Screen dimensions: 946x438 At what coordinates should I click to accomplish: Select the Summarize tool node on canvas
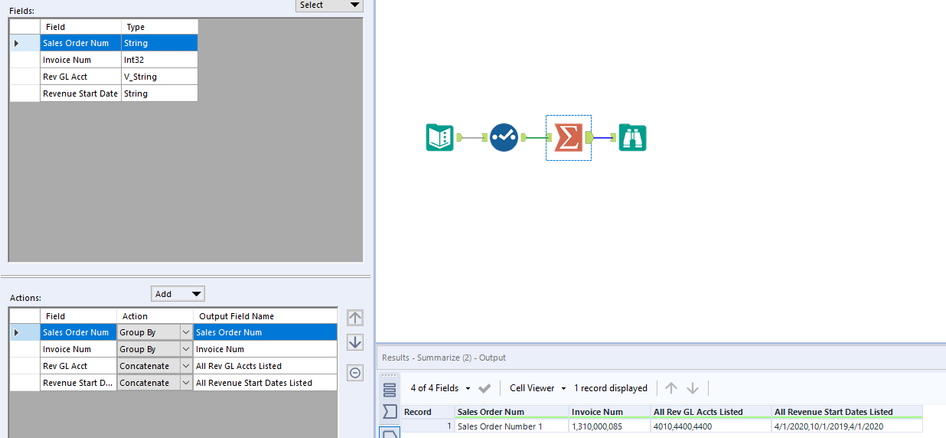[x=568, y=138]
